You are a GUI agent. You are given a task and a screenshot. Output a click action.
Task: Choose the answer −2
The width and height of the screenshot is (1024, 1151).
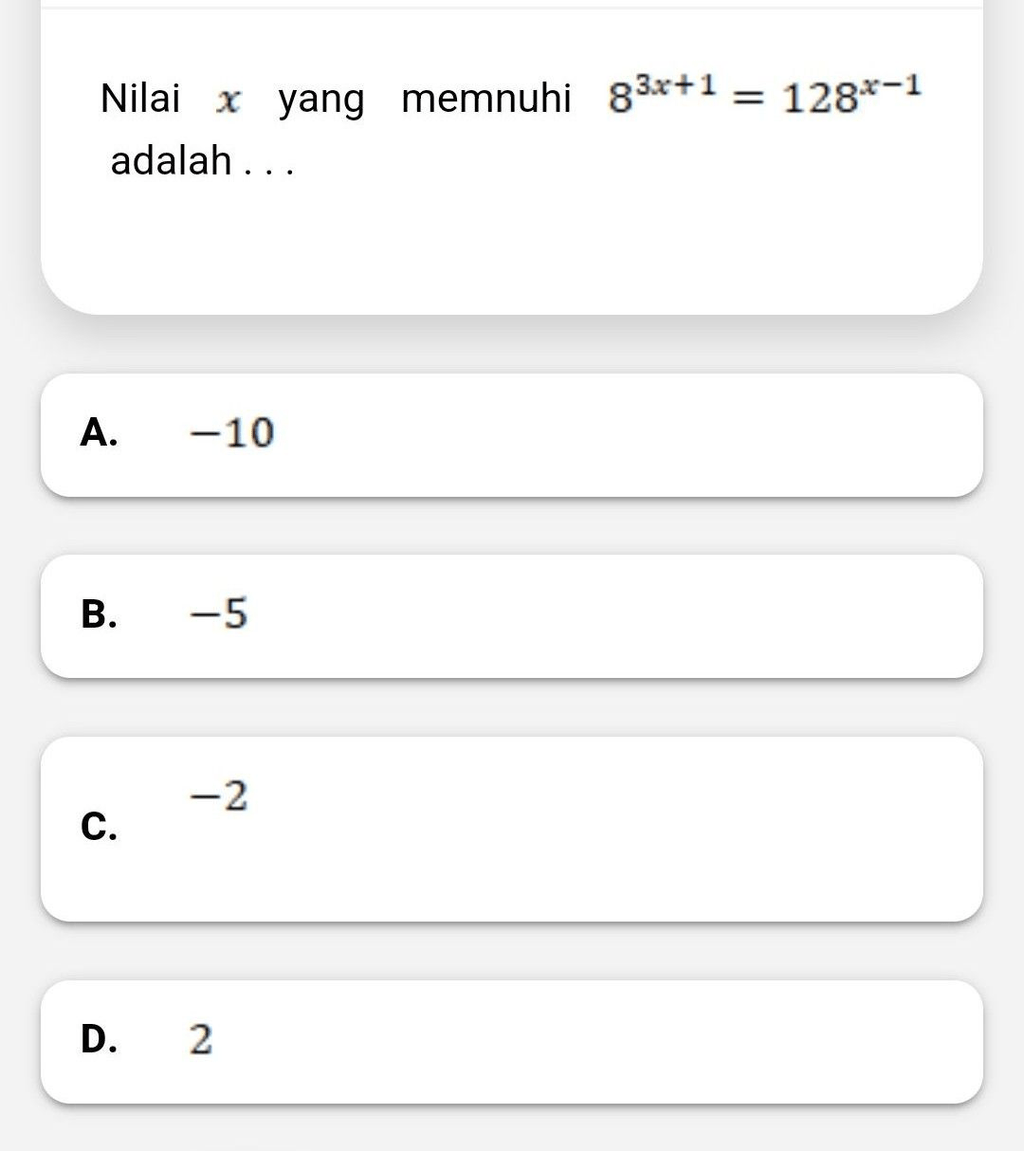(219, 796)
